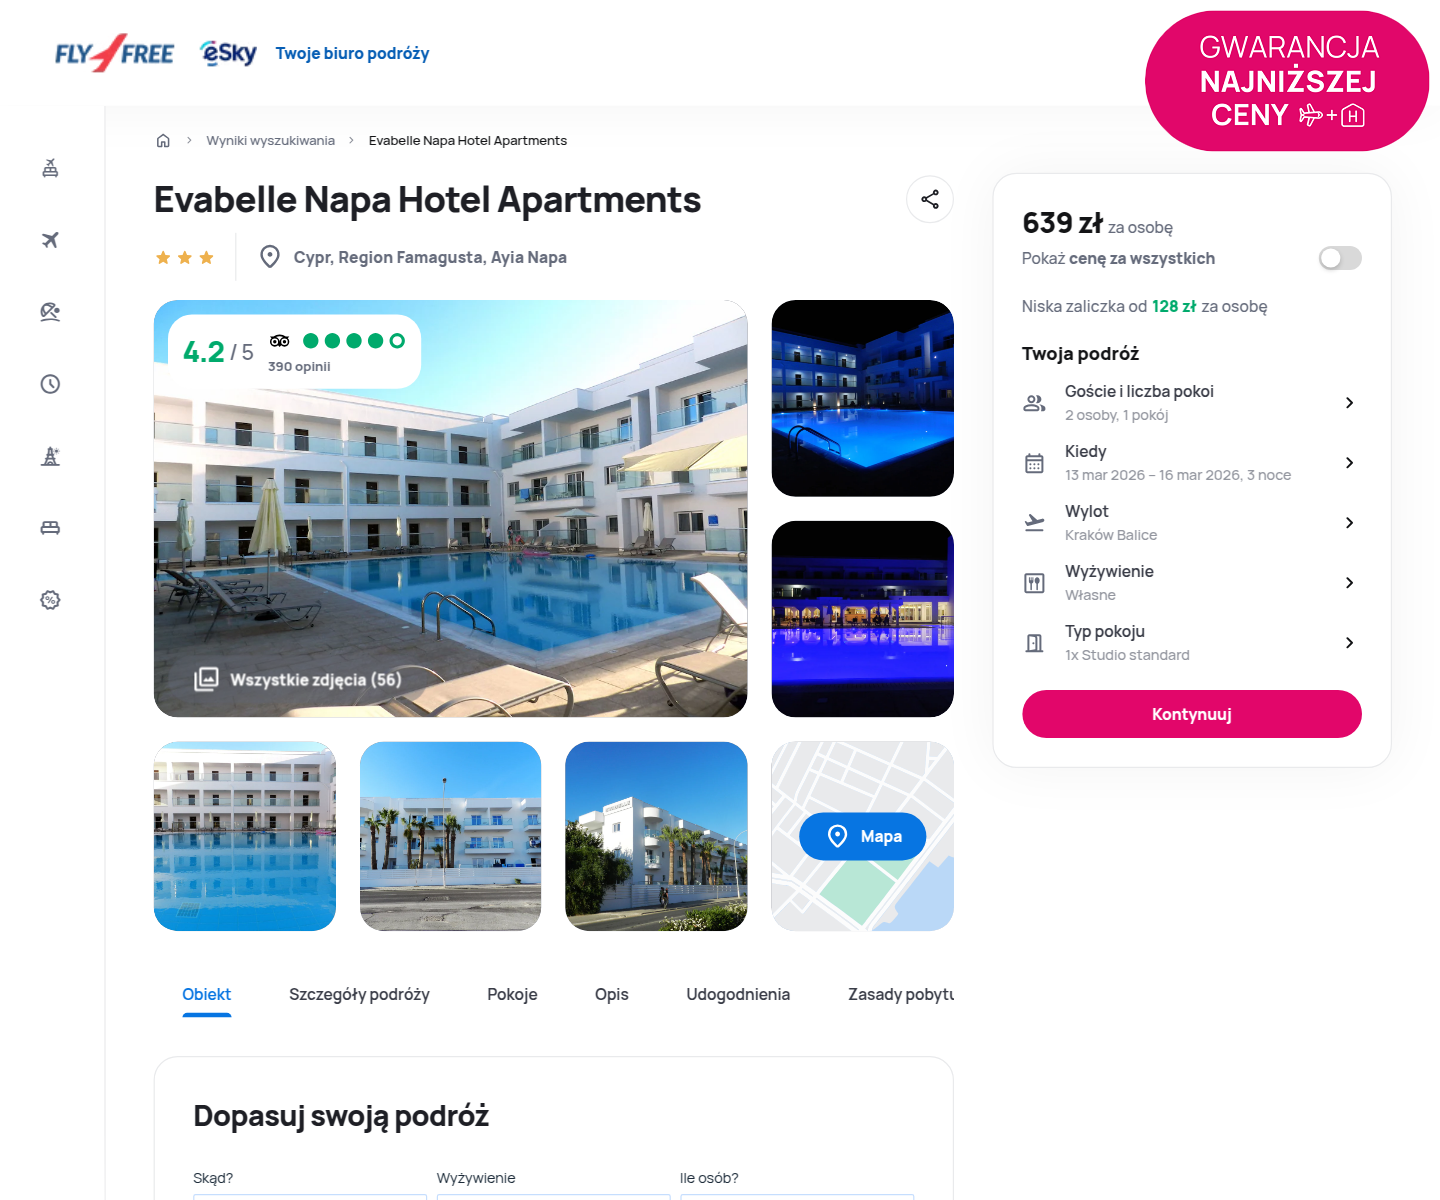Switch to the 'Udogodnienia' tab
Screen dimensions: 1440x1200
click(x=738, y=994)
